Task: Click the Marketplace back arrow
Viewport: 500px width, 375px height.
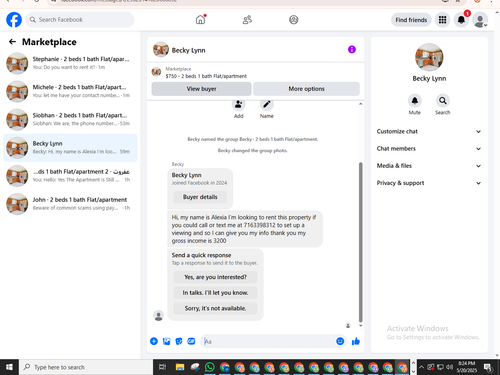Action: coord(12,42)
